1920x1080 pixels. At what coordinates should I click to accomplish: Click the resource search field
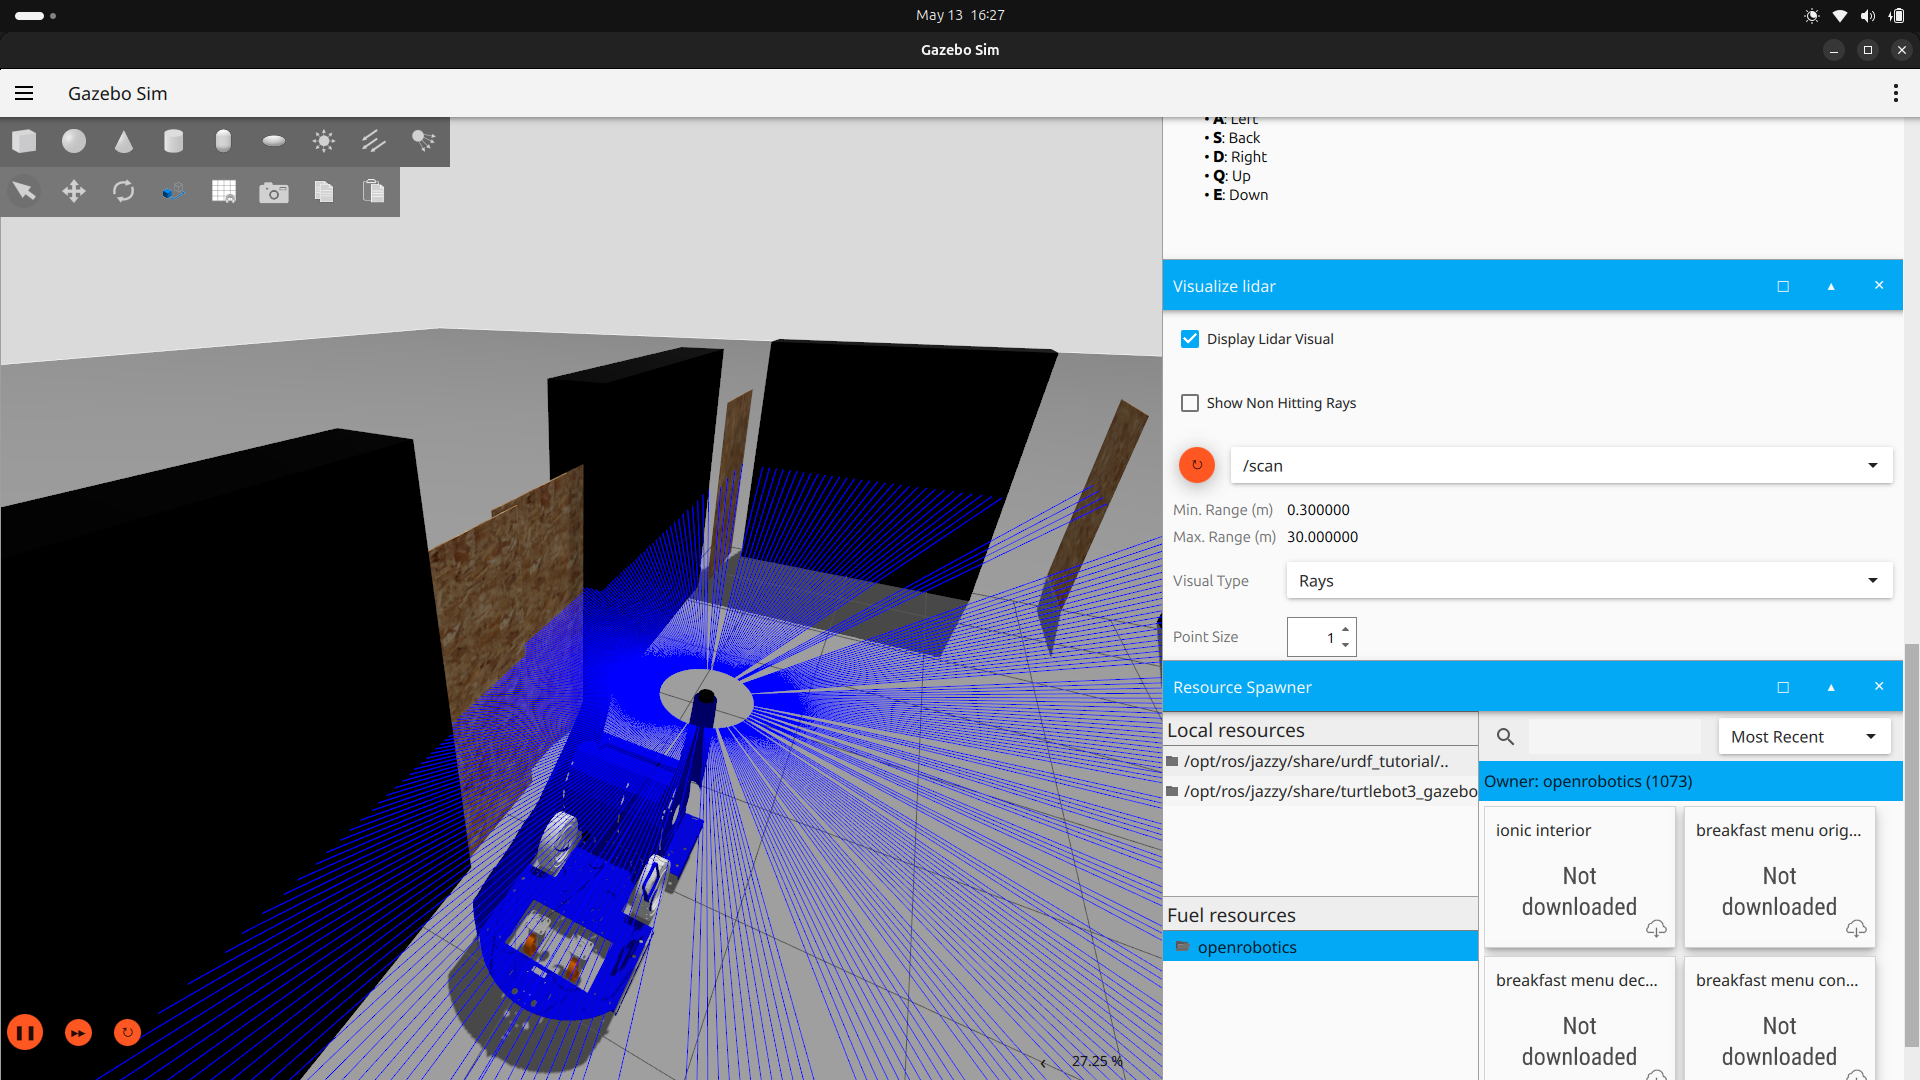point(1614,737)
